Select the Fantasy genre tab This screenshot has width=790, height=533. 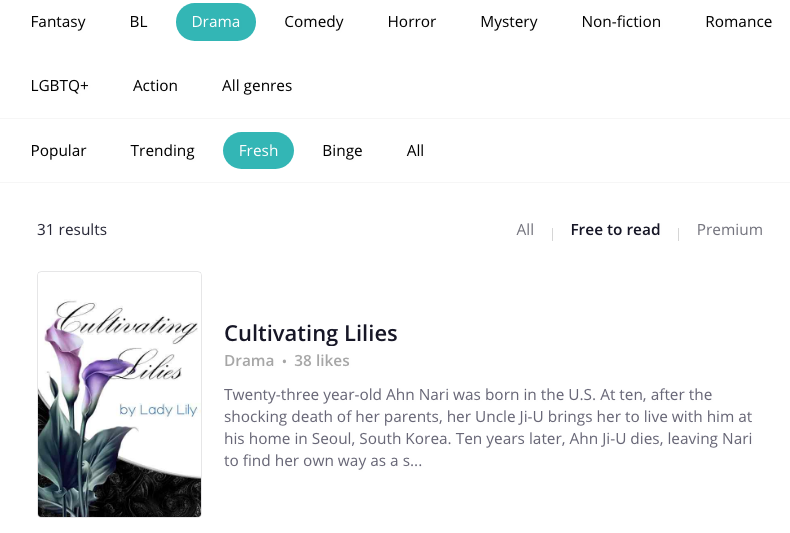[x=58, y=22]
